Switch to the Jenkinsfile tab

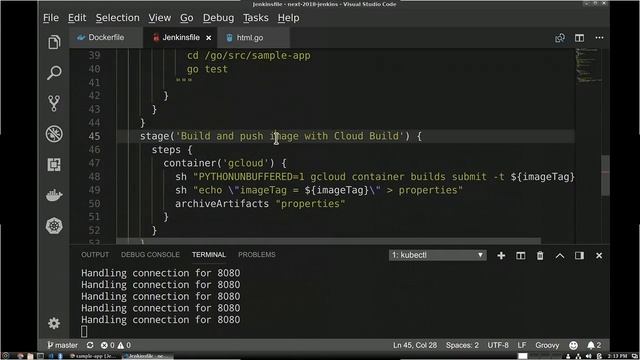(x=181, y=38)
